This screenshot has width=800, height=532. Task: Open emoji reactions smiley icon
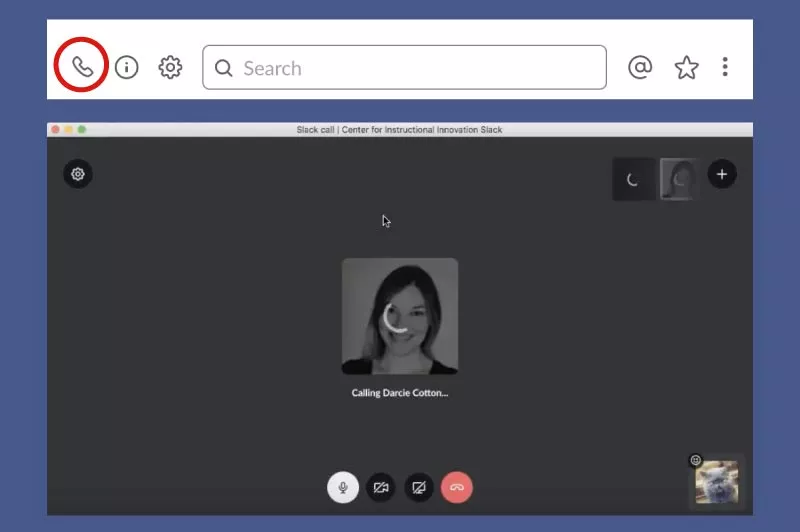696,460
